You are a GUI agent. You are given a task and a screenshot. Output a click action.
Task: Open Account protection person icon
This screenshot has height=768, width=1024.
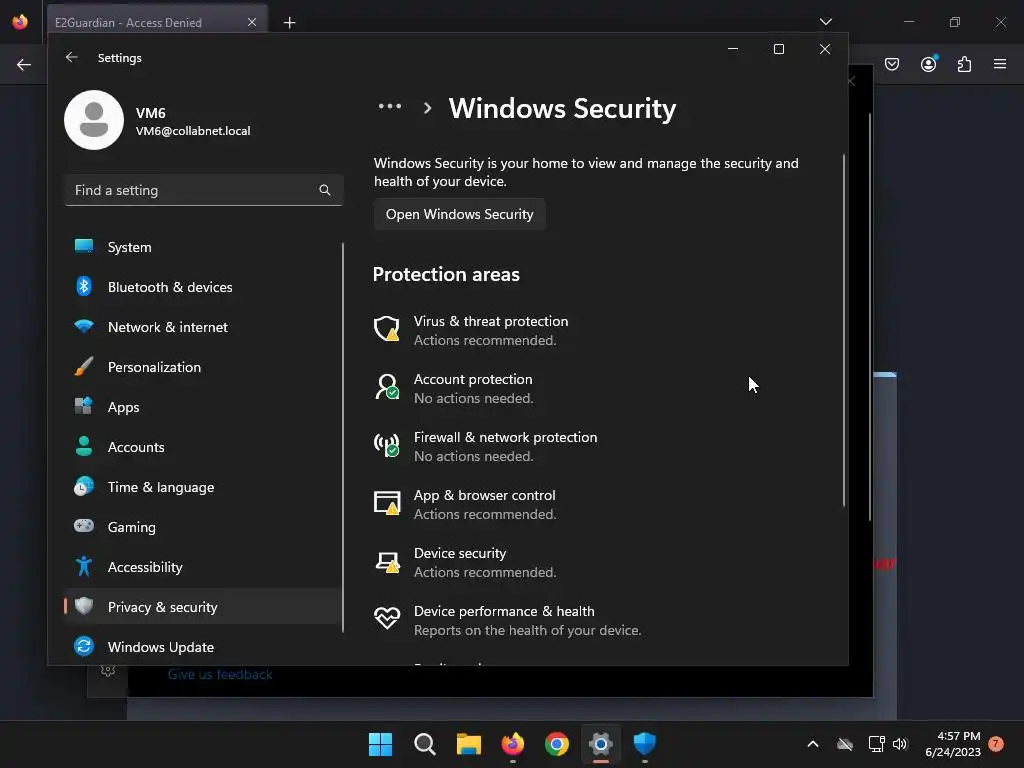tap(387, 387)
